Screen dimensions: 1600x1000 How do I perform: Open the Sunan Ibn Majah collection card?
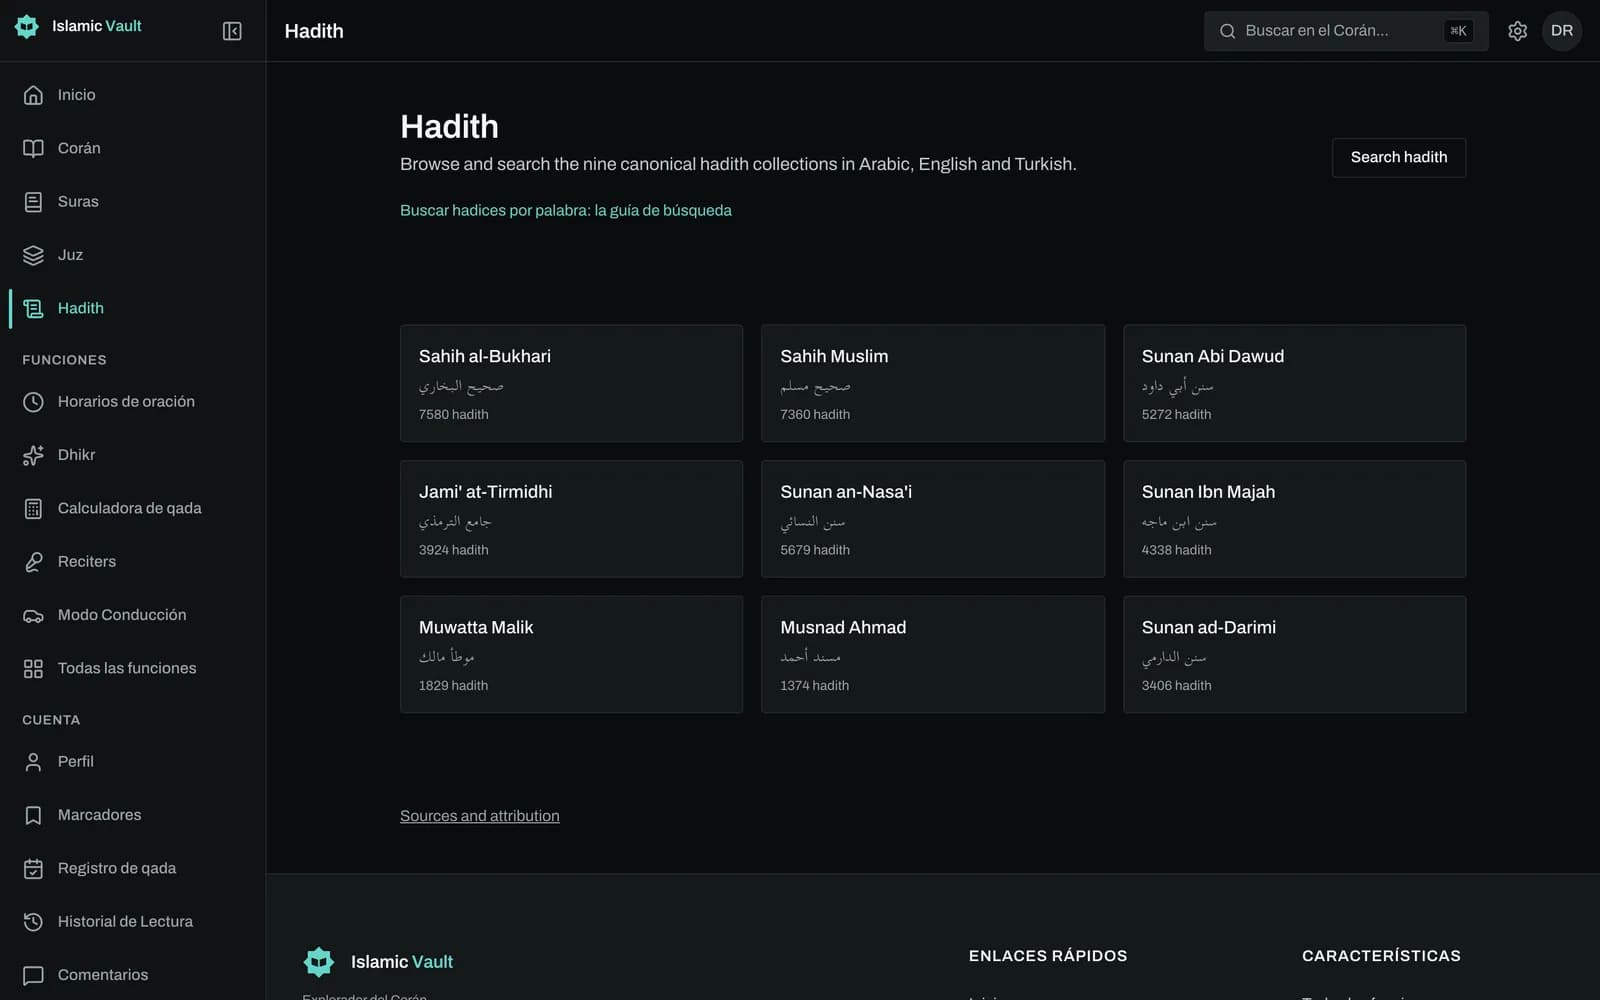tap(1294, 518)
